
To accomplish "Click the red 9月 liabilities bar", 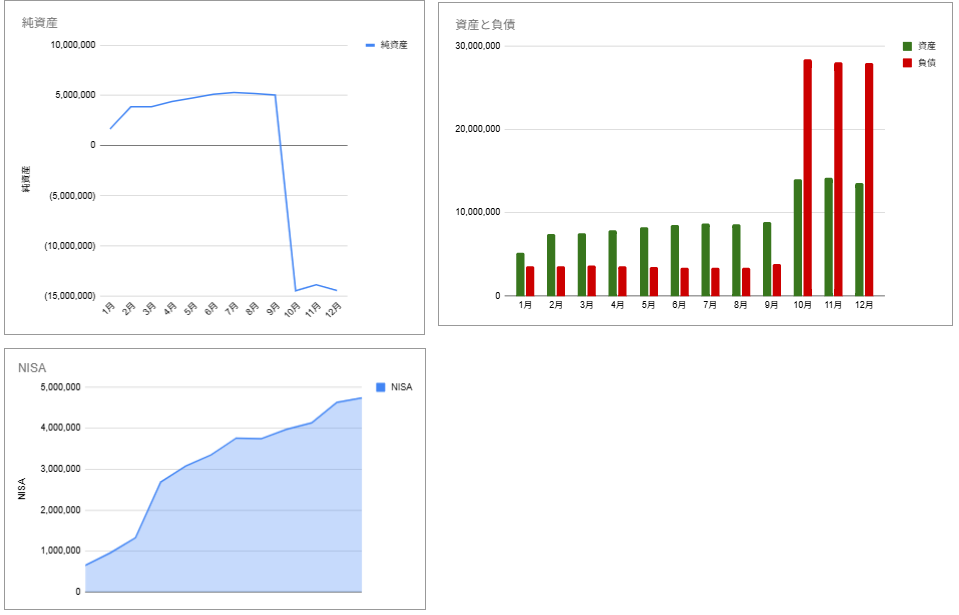I will [x=777, y=280].
